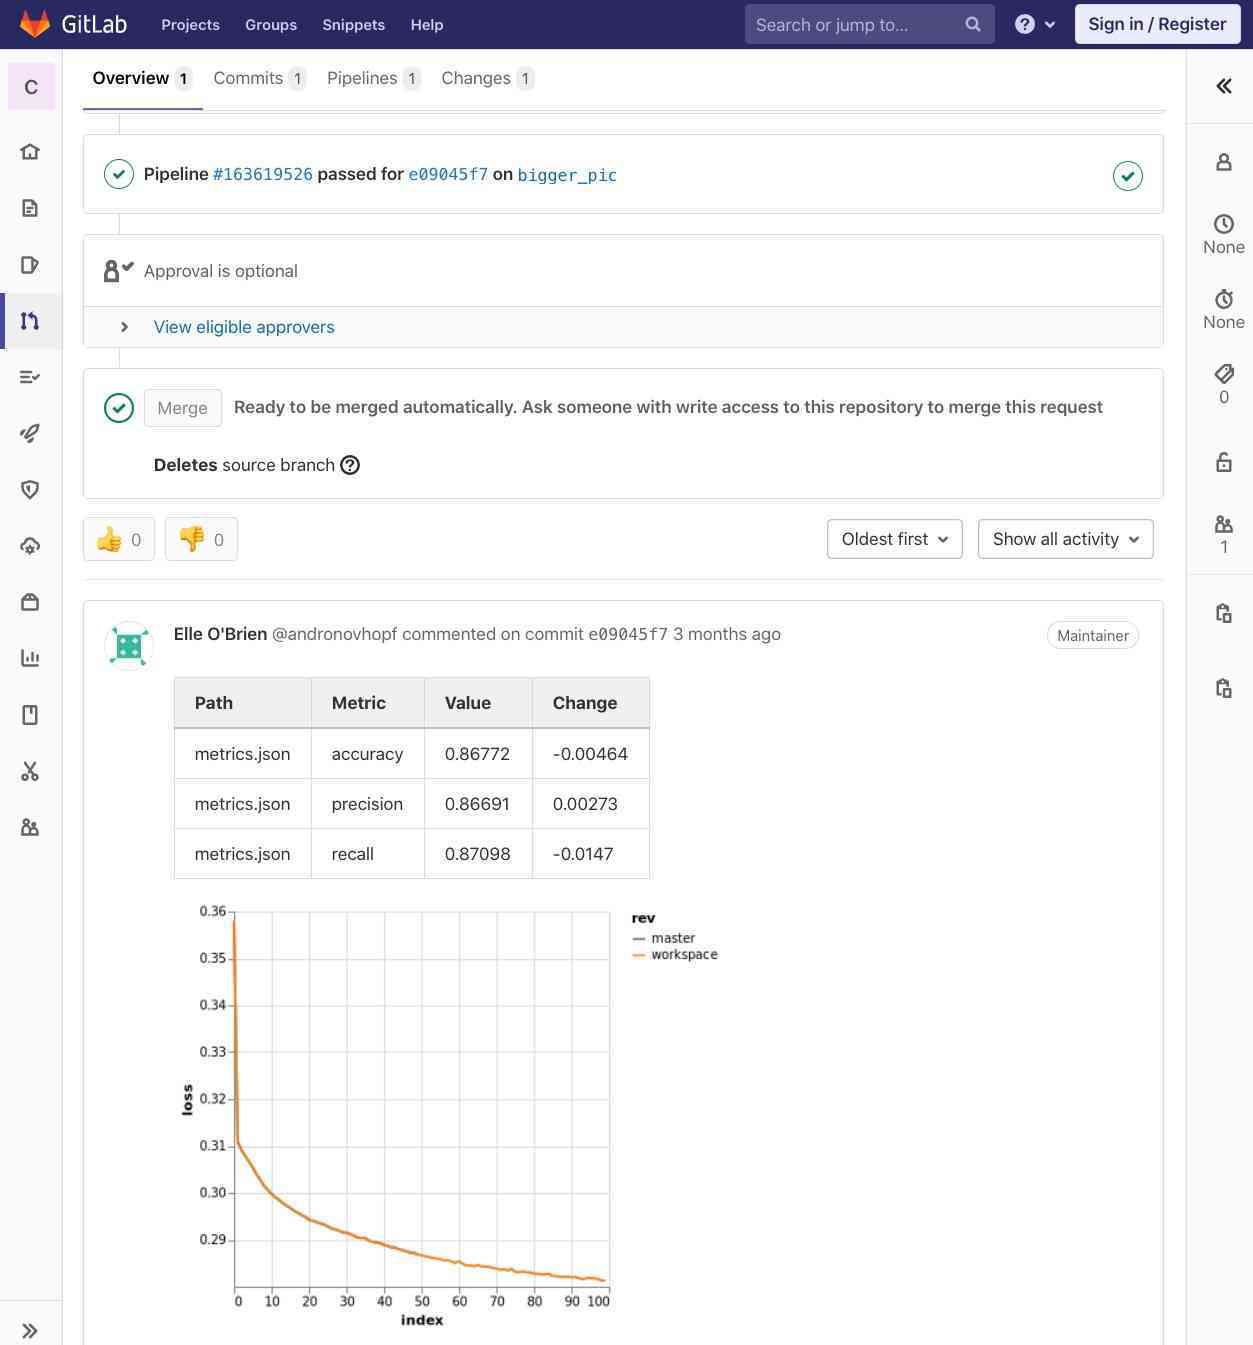The width and height of the screenshot is (1253, 1345).
Task: Open Members icon in left sidebar
Action: tap(30, 827)
